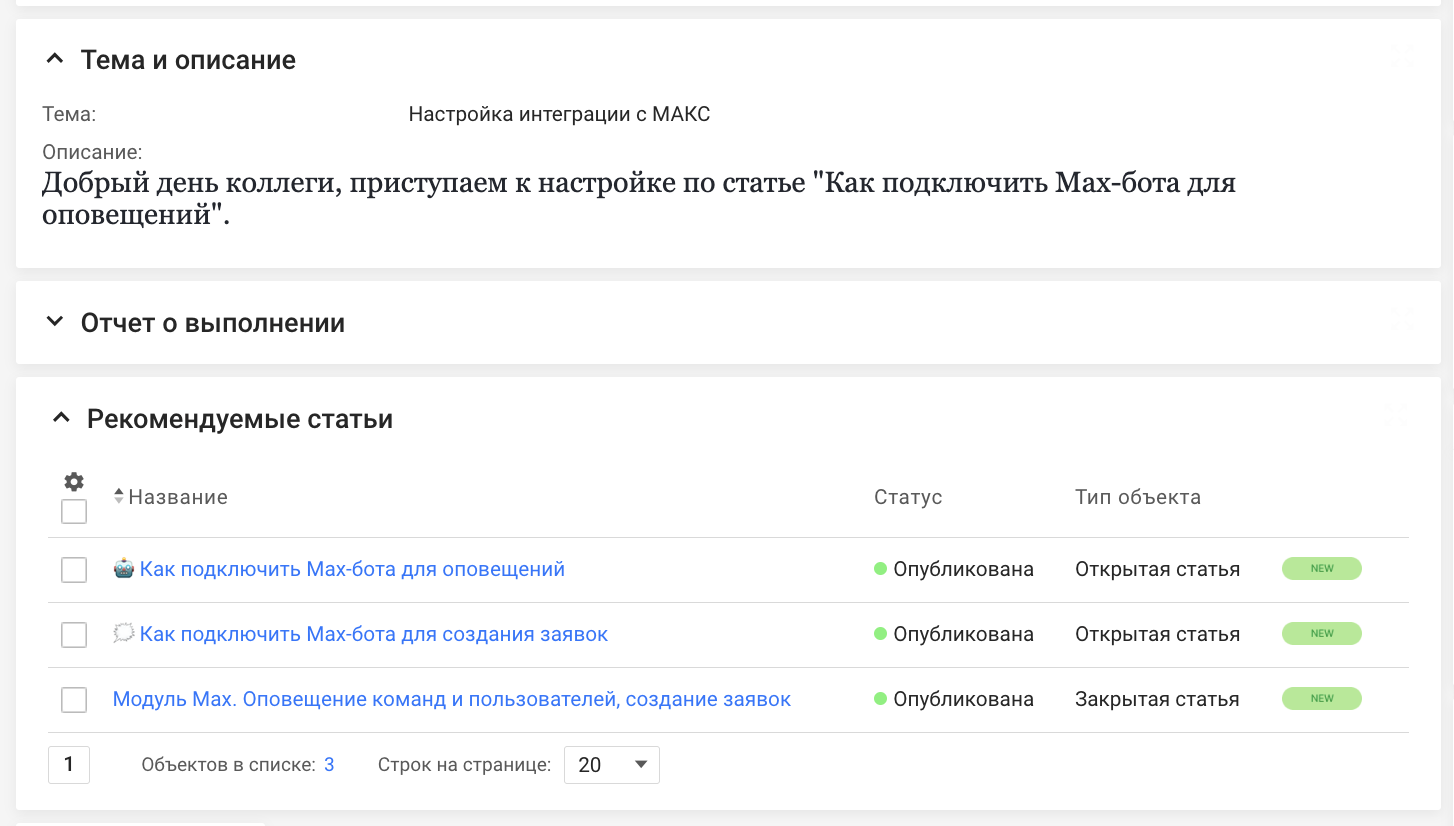Click the objects count number 3
The width and height of the screenshot is (1454, 826).
329,765
